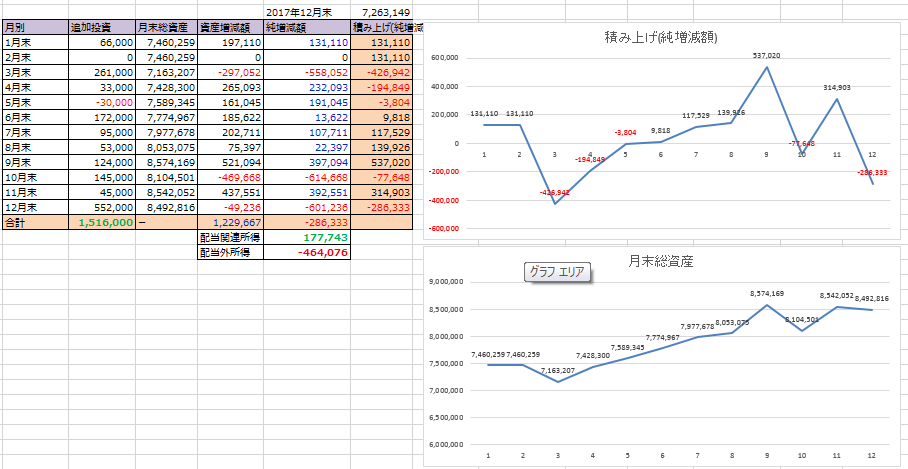Screen dimensions: 908x469
Task: Select the 3月末 row label
Action: [35, 72]
